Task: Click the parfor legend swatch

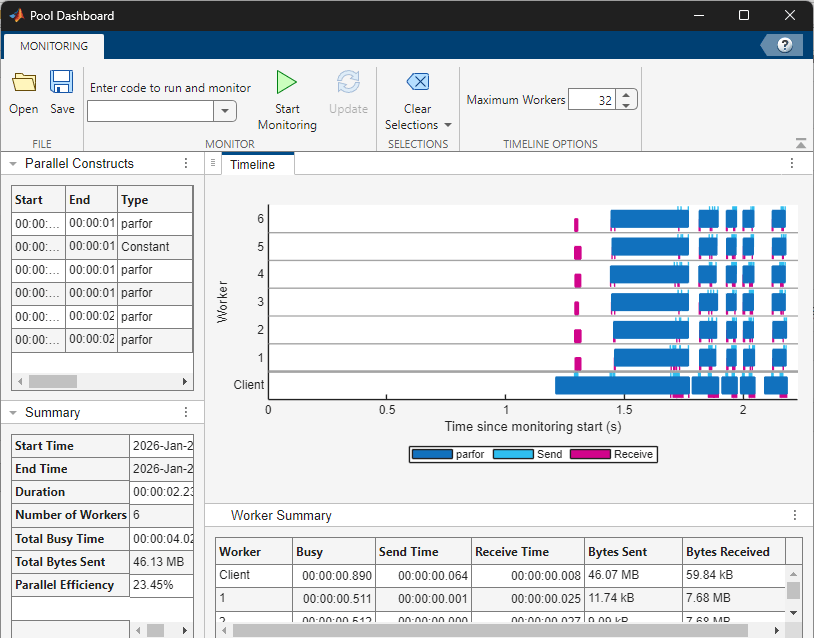Action: [432, 454]
